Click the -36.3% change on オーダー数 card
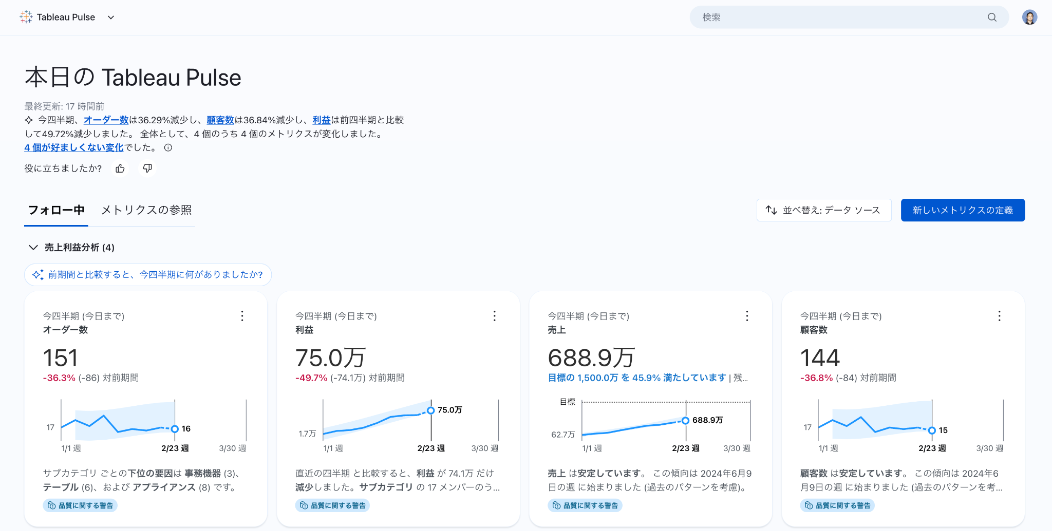1052x531 pixels. (59, 378)
